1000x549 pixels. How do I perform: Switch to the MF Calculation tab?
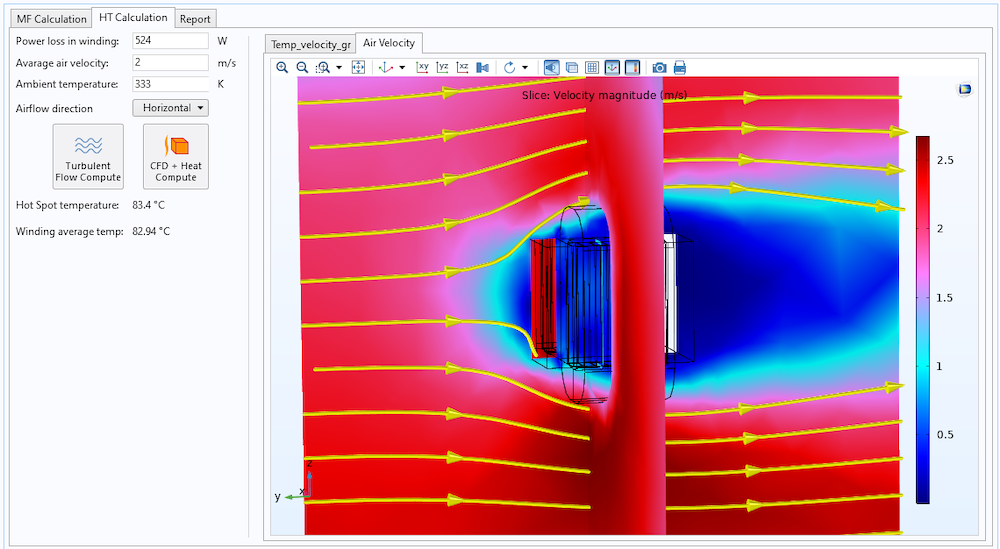click(52, 18)
